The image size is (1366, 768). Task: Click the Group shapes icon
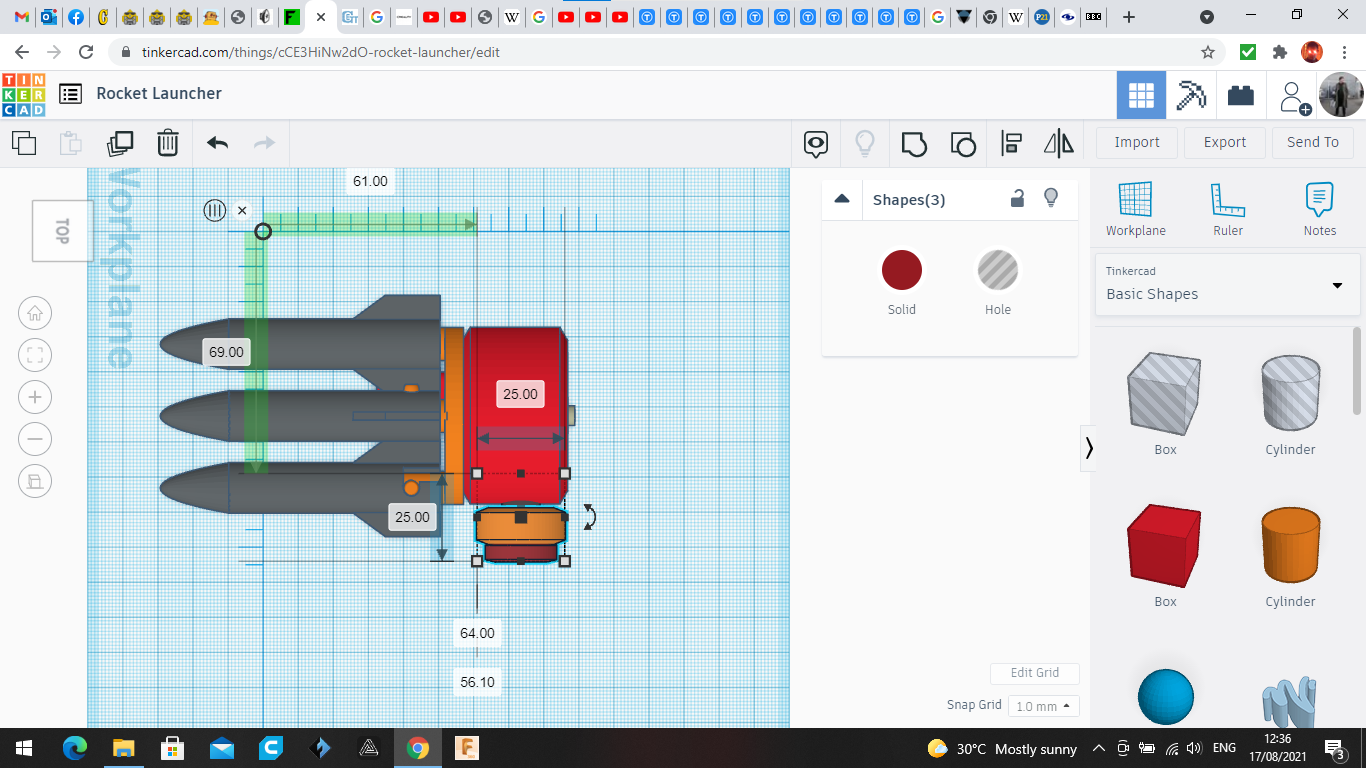tap(914, 143)
